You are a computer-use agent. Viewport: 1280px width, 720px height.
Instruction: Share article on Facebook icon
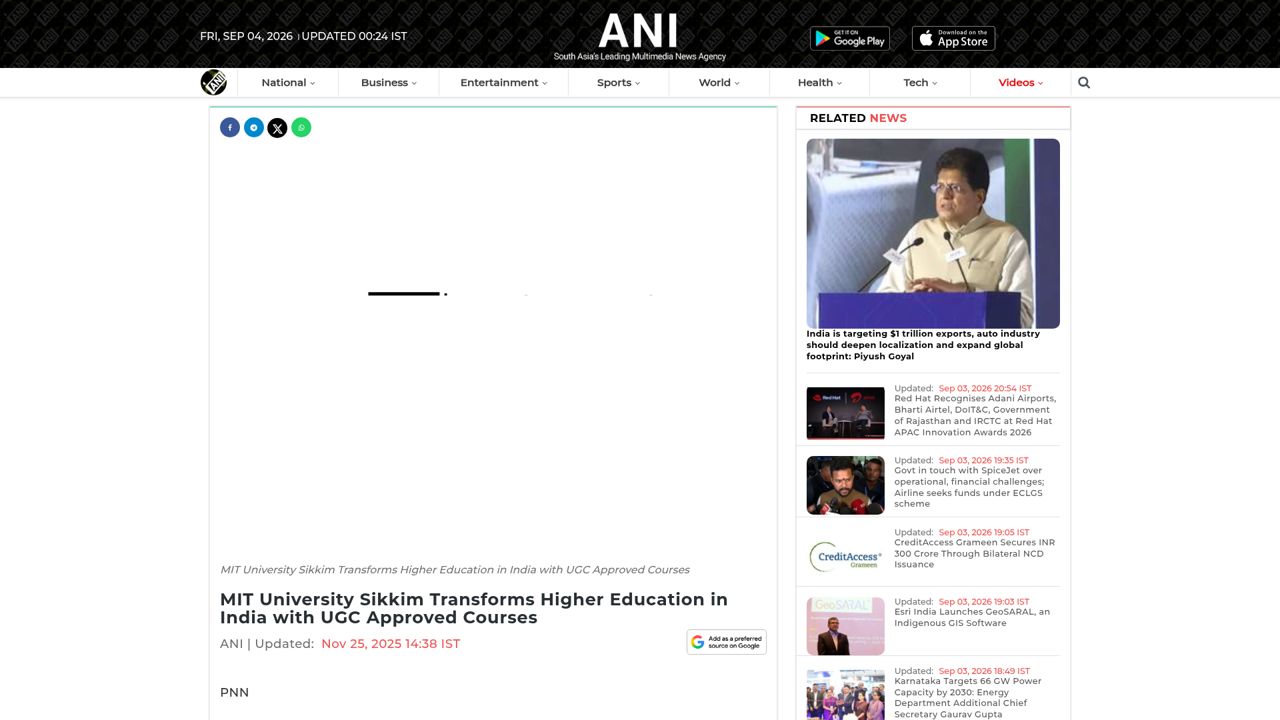[230, 127]
